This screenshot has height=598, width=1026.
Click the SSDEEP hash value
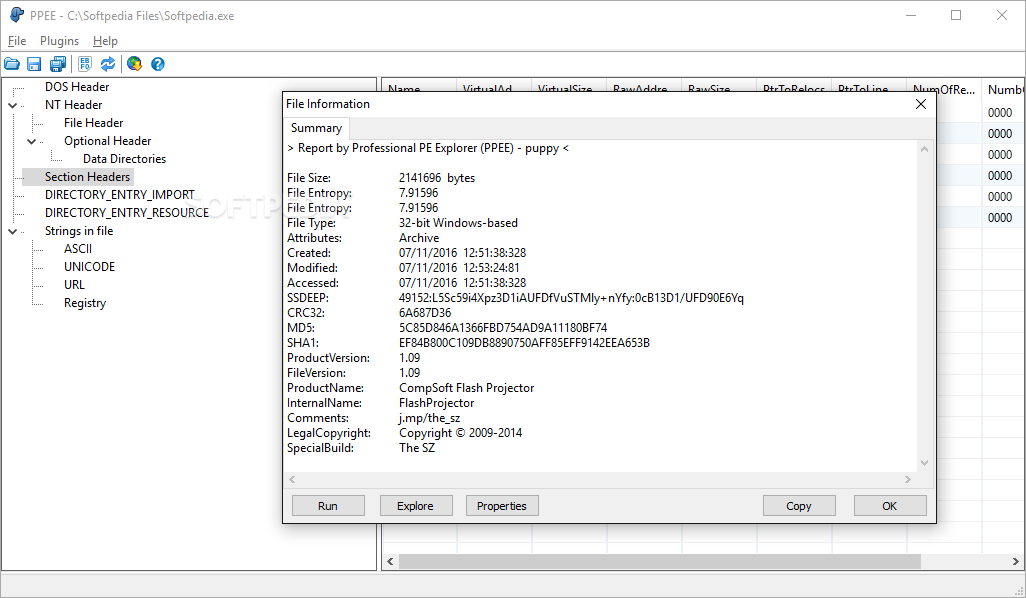(571, 298)
